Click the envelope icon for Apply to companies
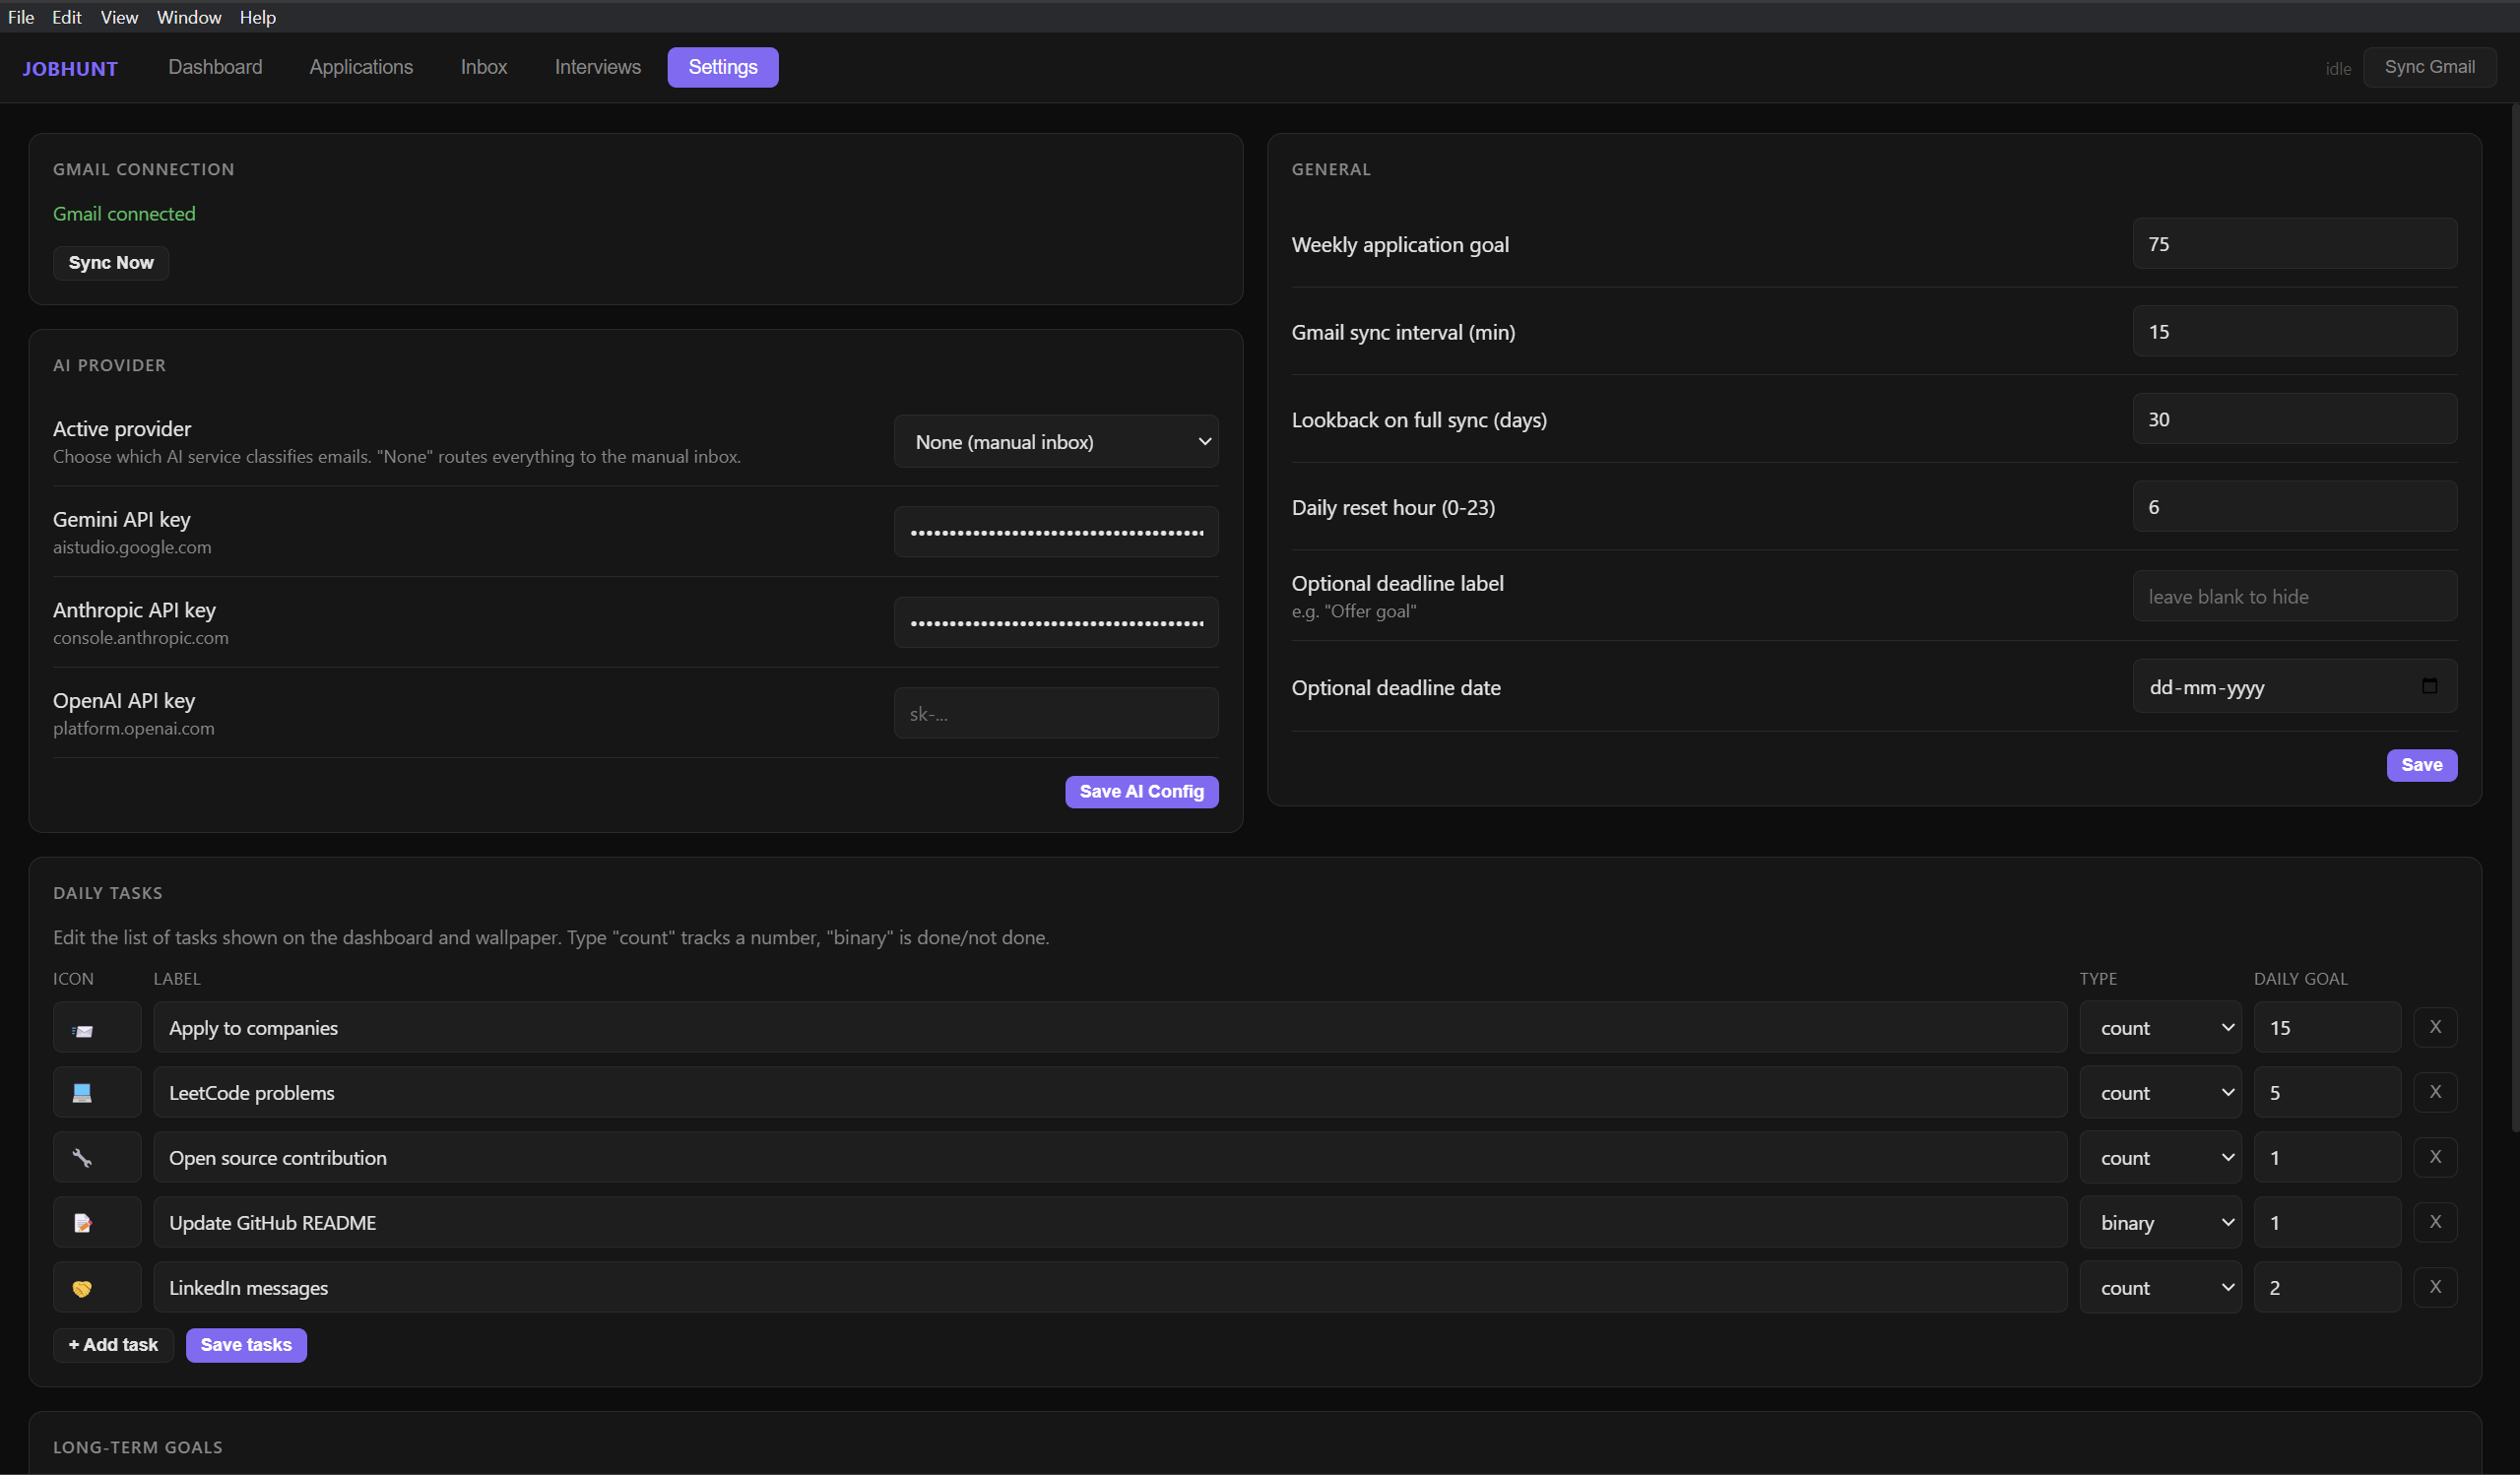The image size is (2520, 1475). [83, 1030]
